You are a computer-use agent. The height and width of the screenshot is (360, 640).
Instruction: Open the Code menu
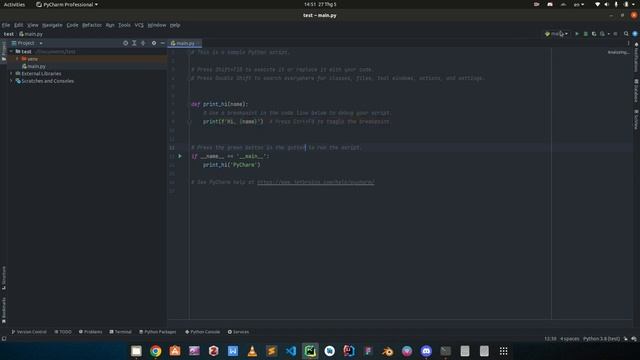point(72,25)
